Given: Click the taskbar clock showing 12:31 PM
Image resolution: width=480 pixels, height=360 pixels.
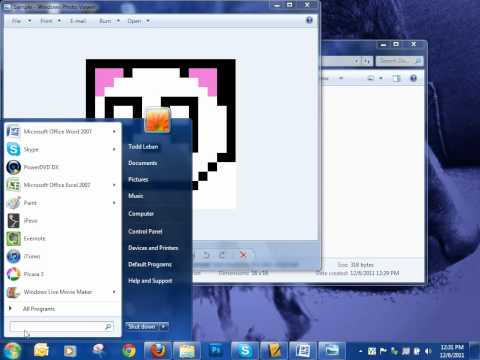Looking at the screenshot, I should coord(452,351).
